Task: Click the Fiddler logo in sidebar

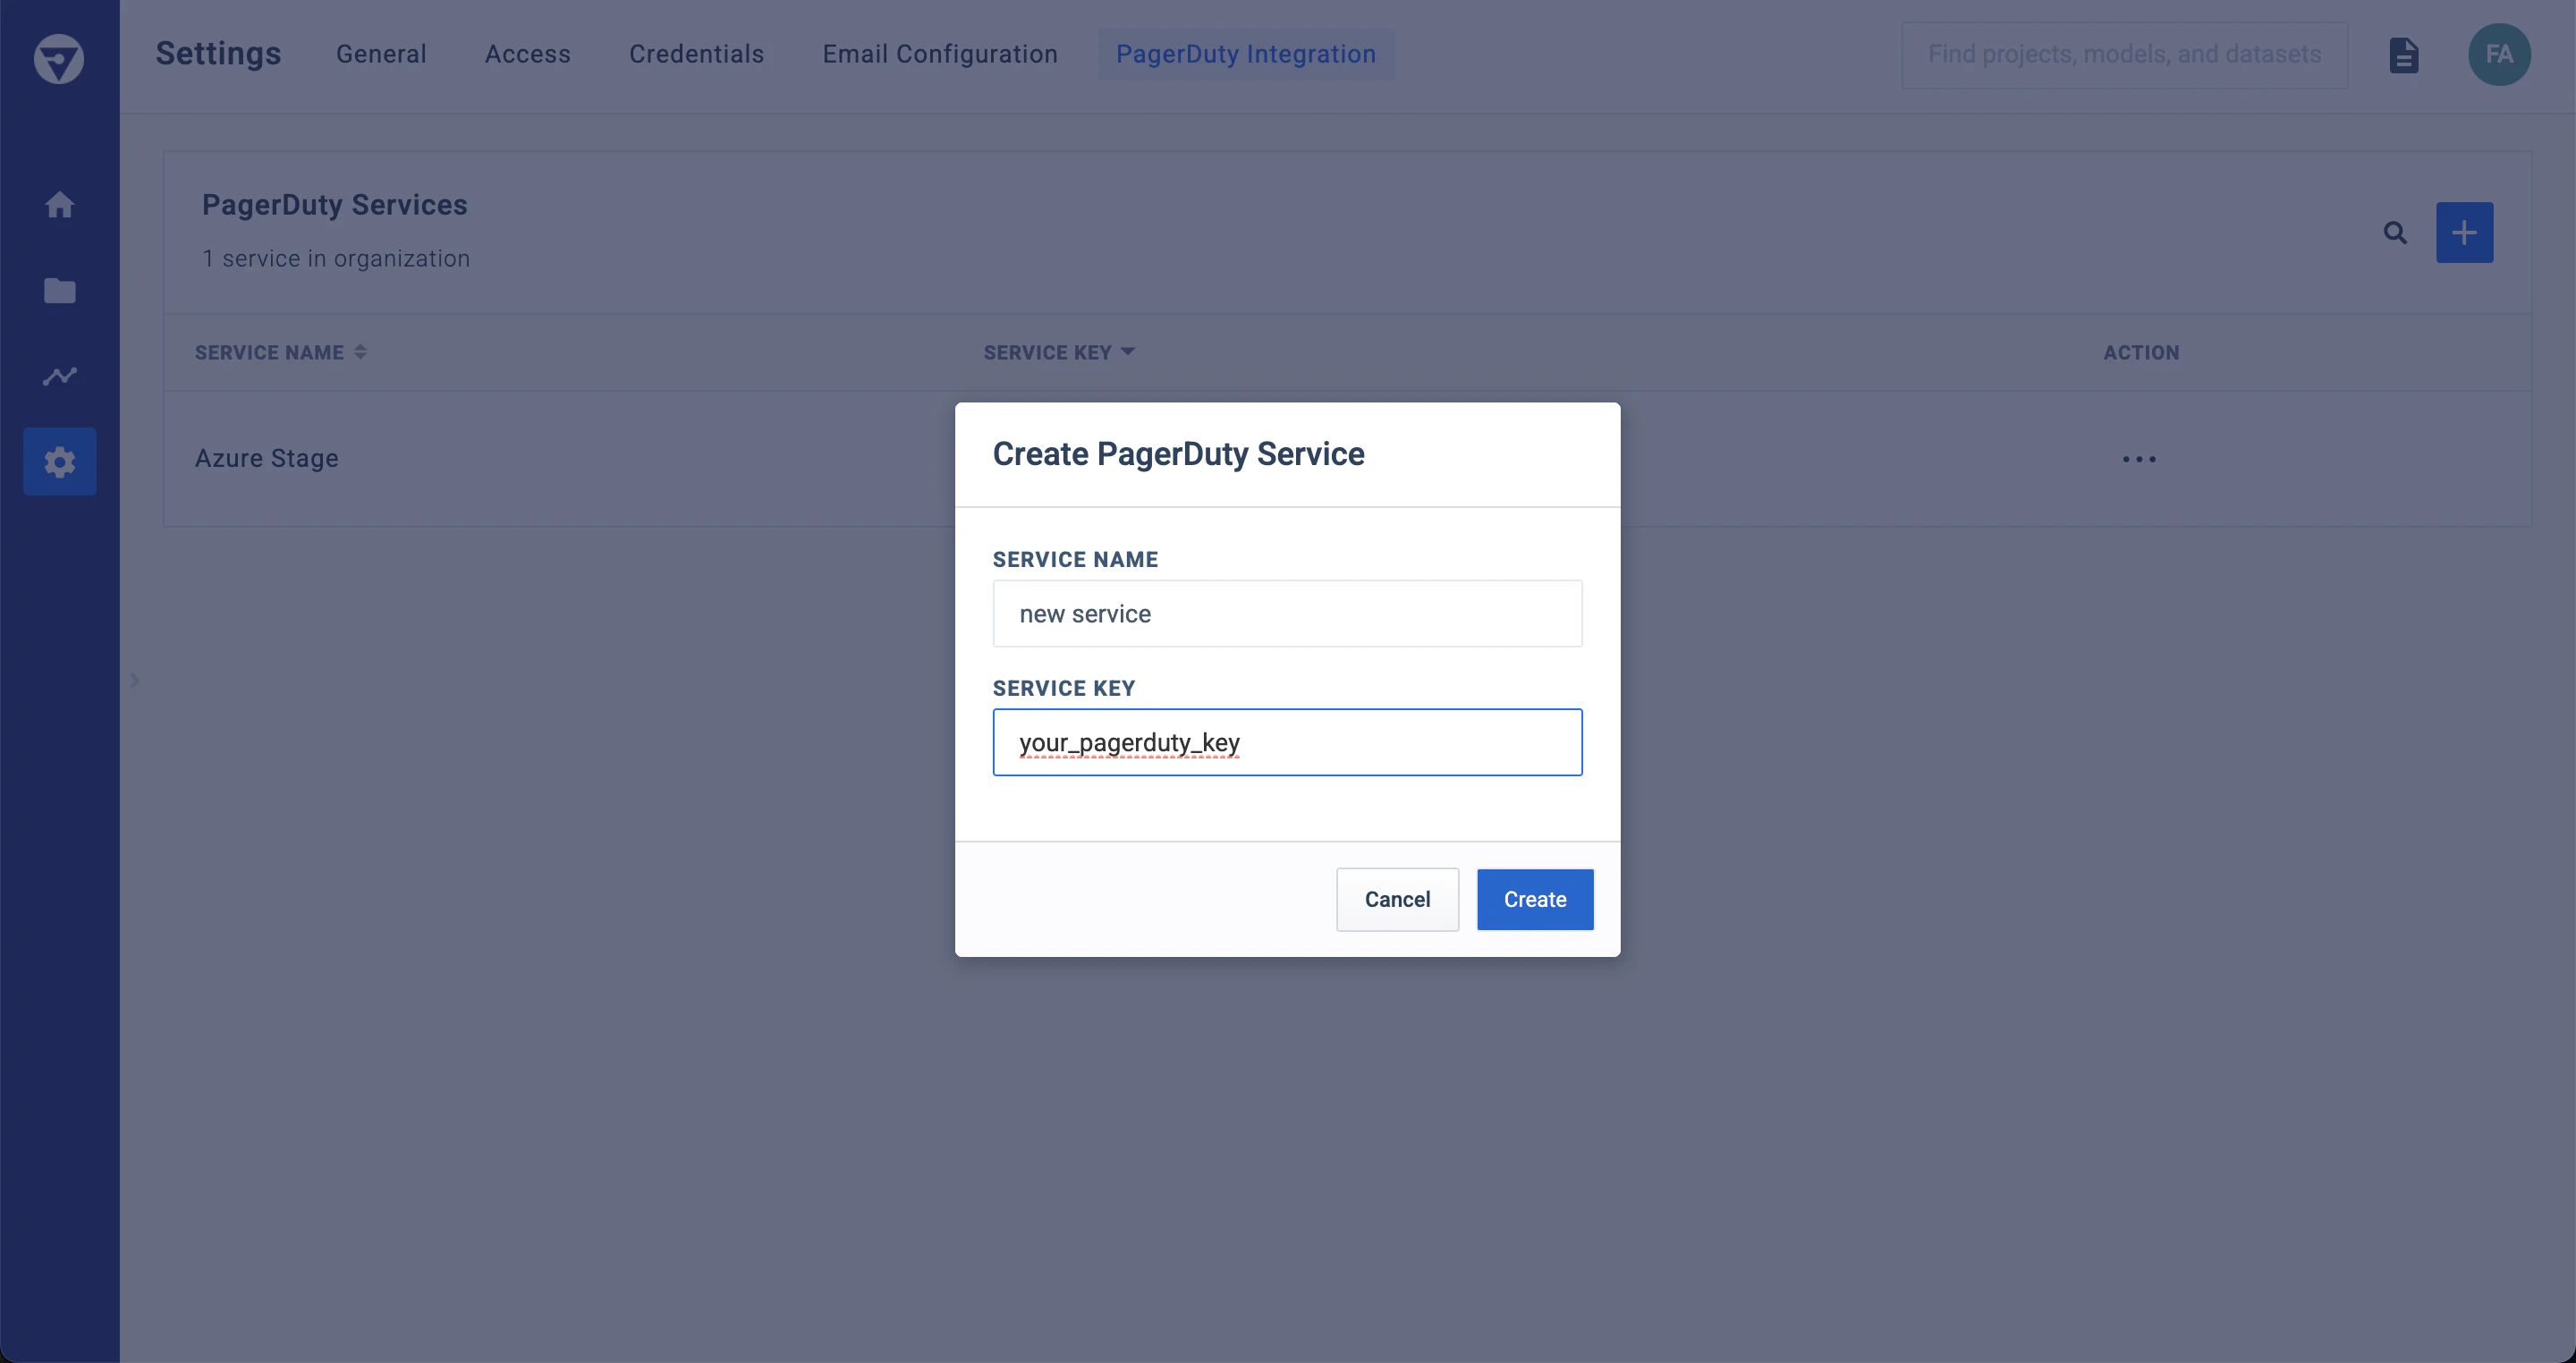Action: click(59, 59)
